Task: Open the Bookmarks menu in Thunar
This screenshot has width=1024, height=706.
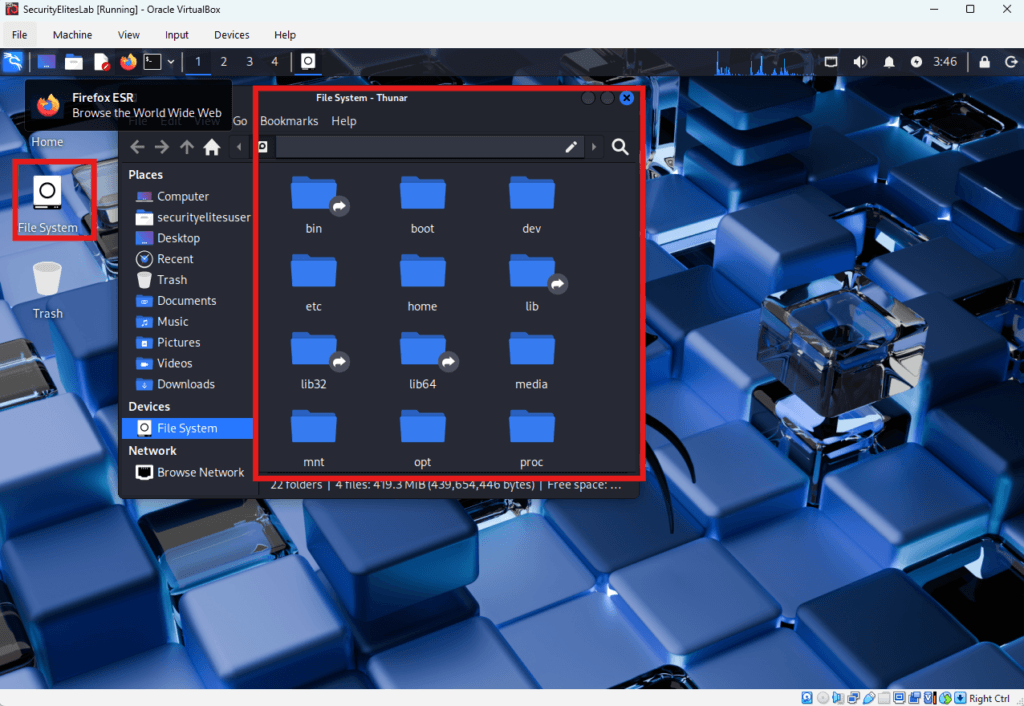Action: pos(288,121)
